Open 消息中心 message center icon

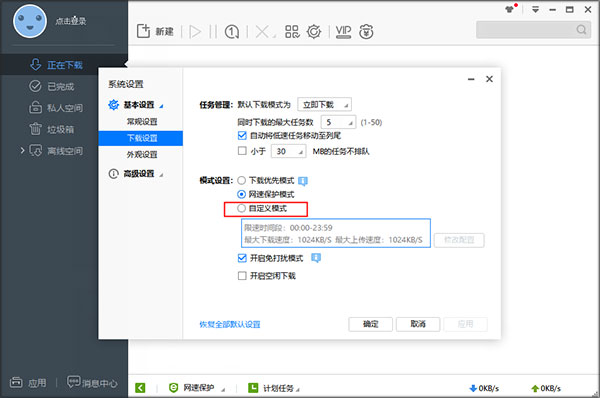click(x=73, y=382)
